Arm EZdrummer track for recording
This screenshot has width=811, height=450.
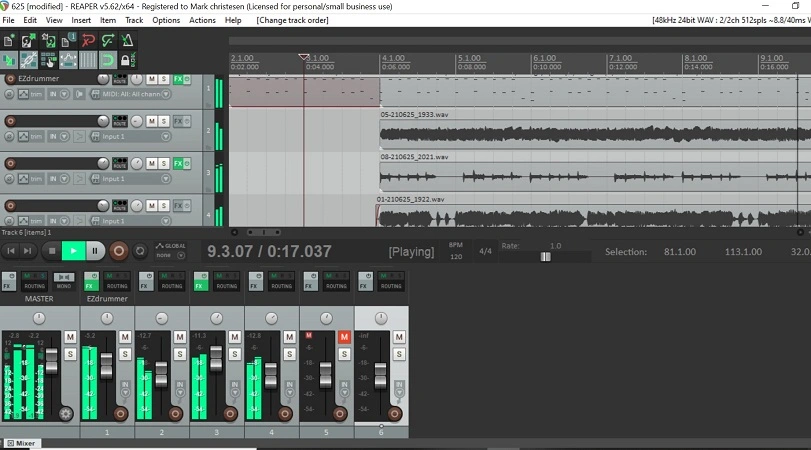tap(10, 79)
